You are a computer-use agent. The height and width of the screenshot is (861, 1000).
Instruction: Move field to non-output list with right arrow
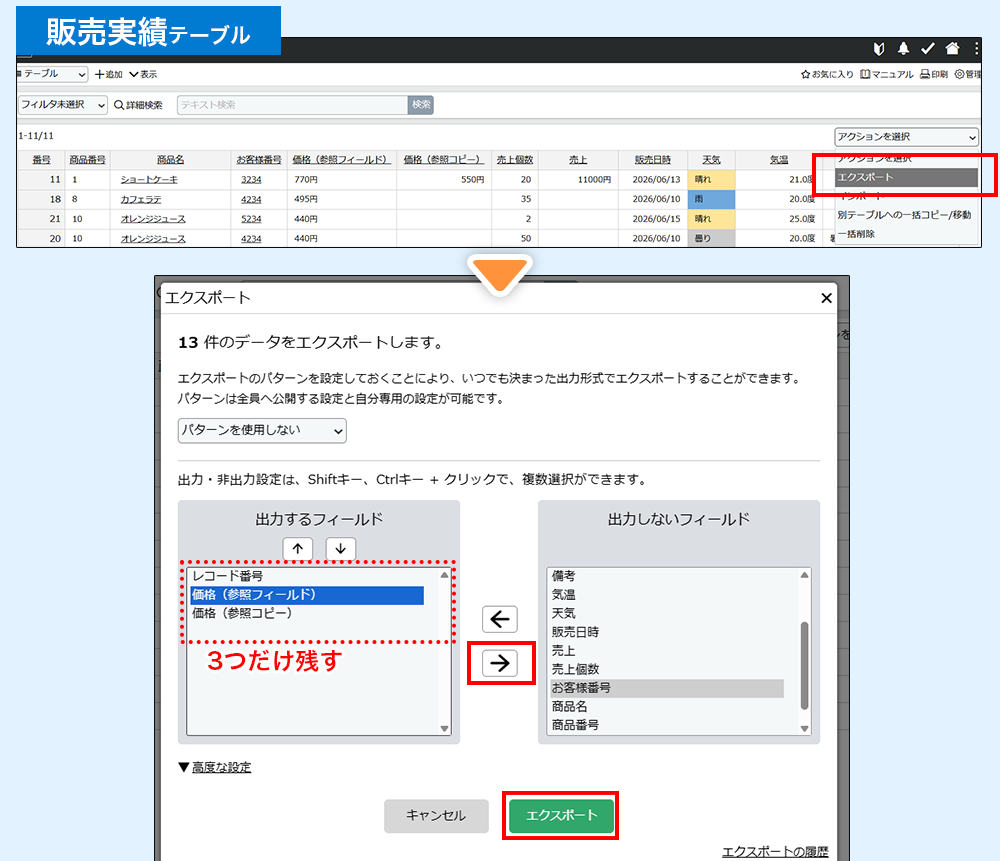[500, 663]
